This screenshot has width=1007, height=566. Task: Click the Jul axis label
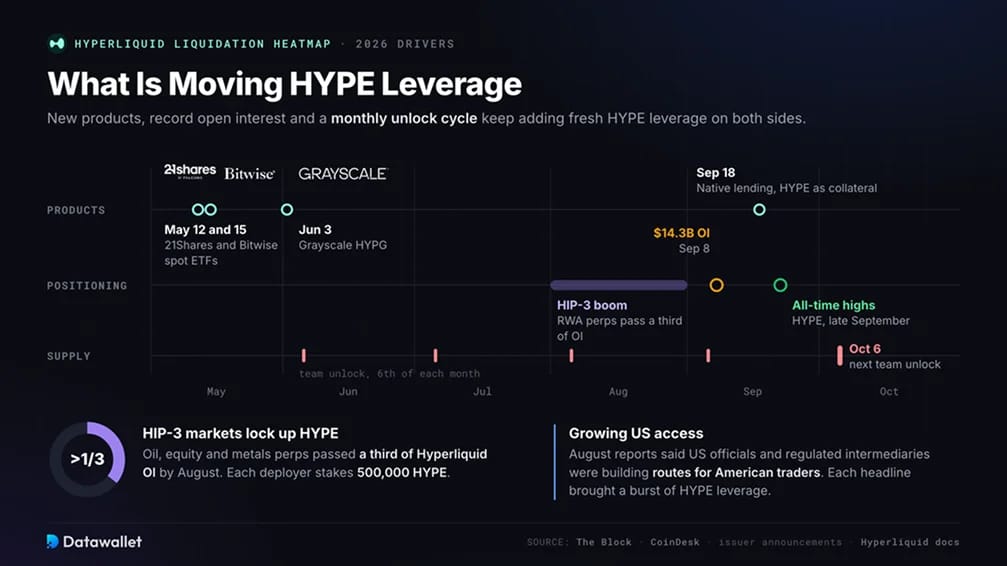[x=482, y=391]
